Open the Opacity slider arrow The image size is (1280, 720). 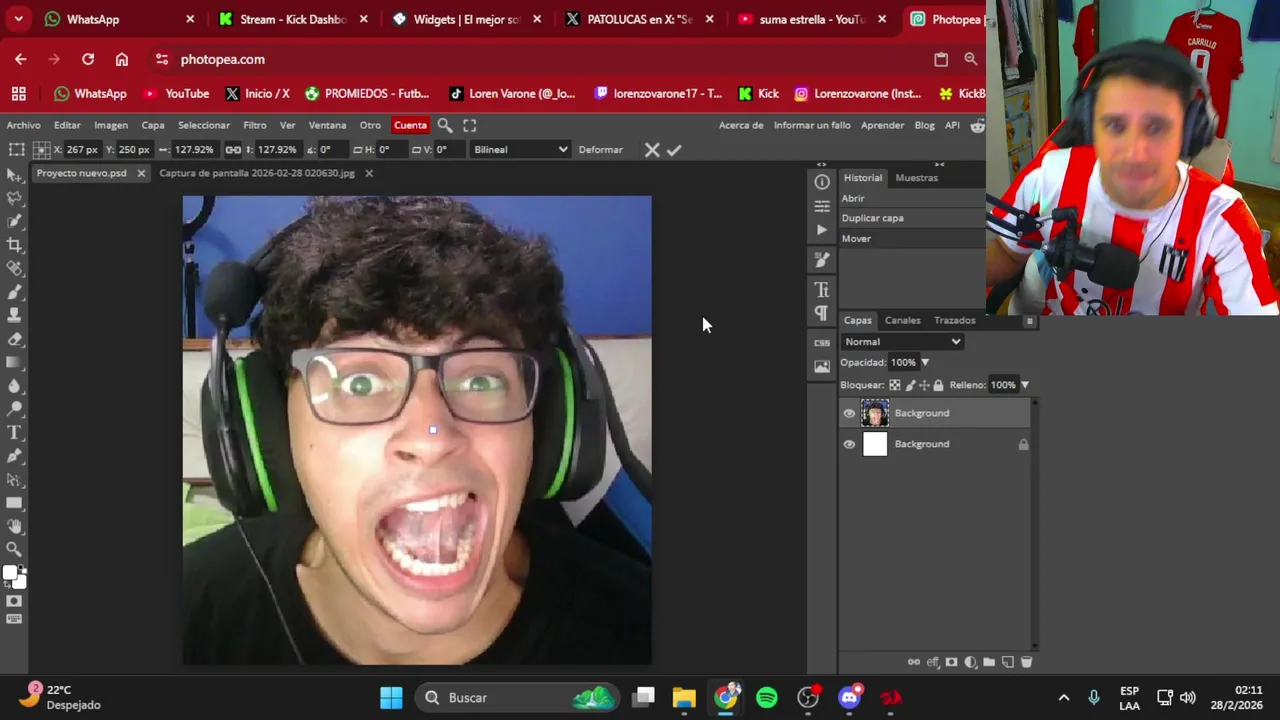click(925, 363)
